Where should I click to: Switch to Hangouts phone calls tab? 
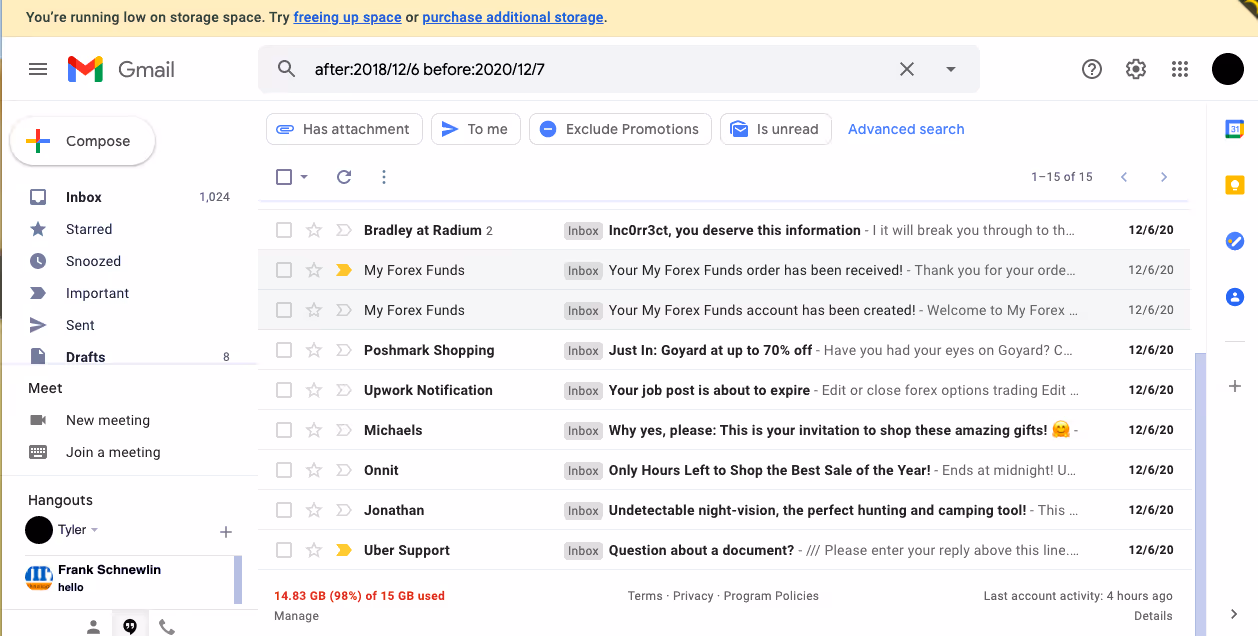167,627
